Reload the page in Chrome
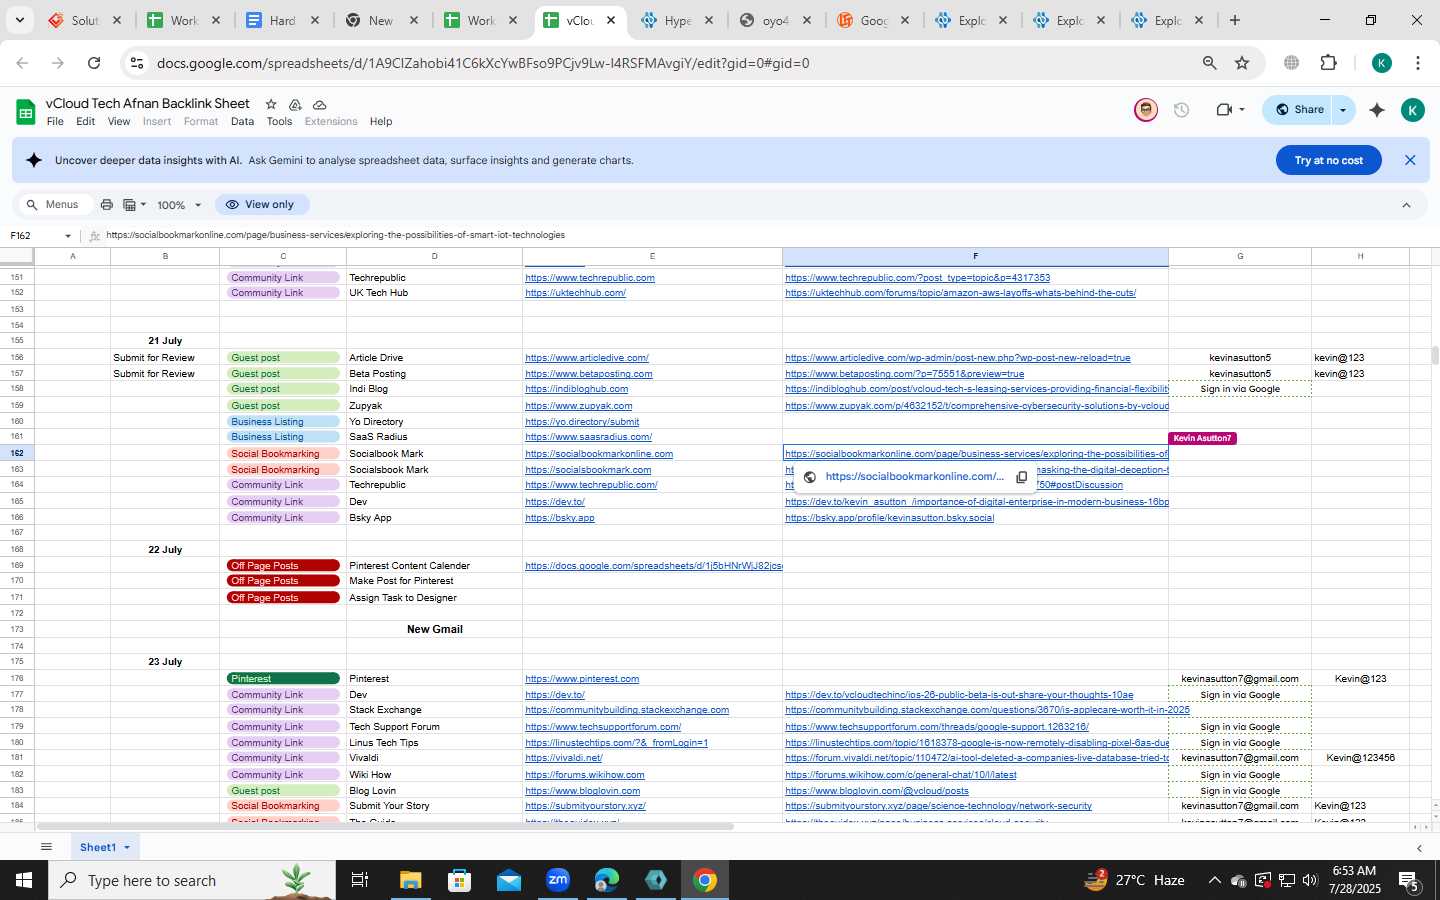Screen dimensions: 1440x900 [94, 63]
